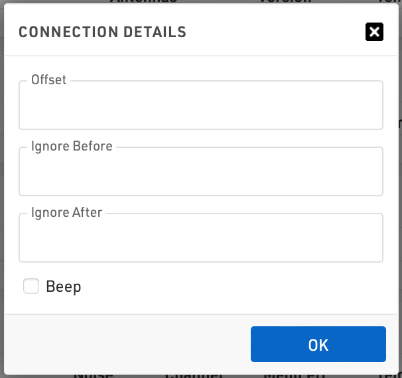The image size is (402, 378).
Task: Click the dimmed Noise label below dialog
Action: pyautogui.click(x=93, y=376)
